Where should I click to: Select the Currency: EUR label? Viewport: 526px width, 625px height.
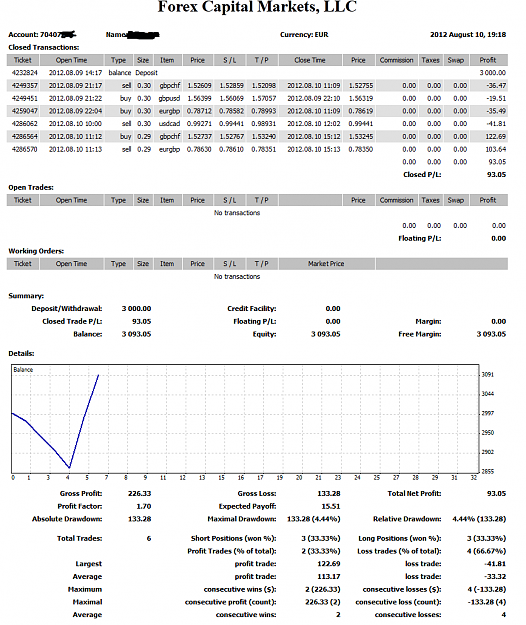click(x=304, y=35)
